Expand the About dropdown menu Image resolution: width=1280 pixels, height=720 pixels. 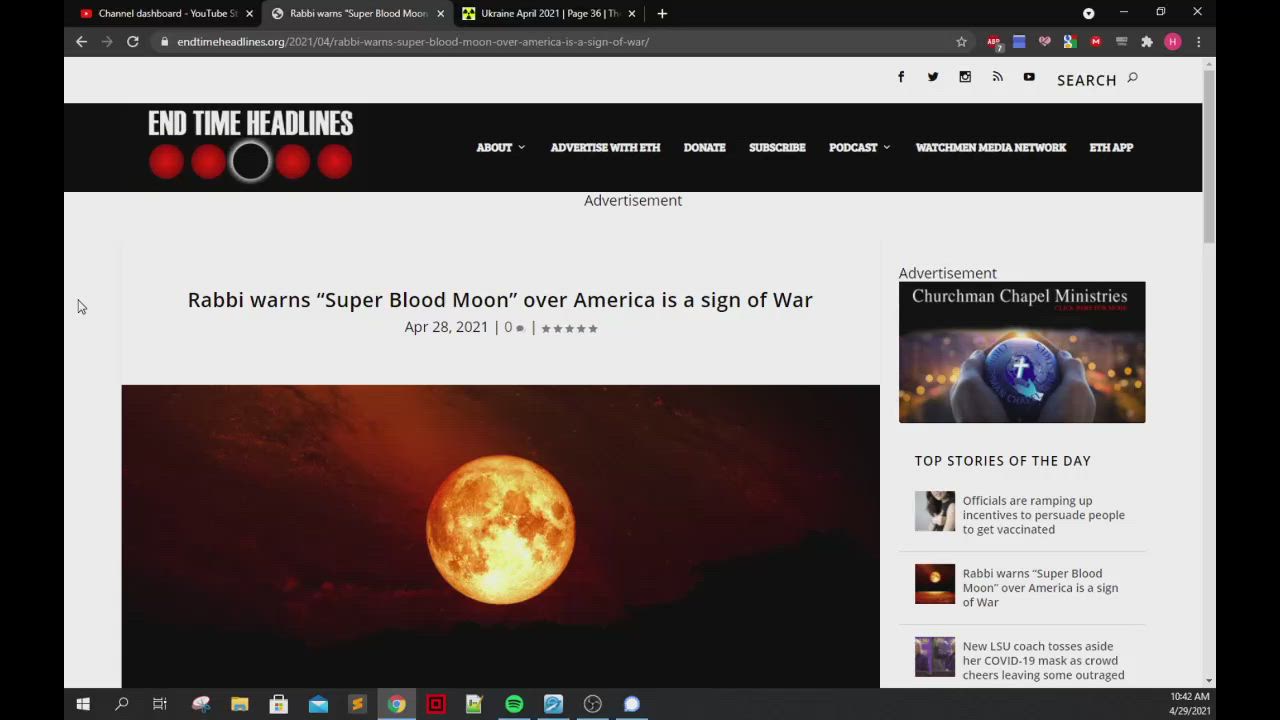tap(500, 148)
